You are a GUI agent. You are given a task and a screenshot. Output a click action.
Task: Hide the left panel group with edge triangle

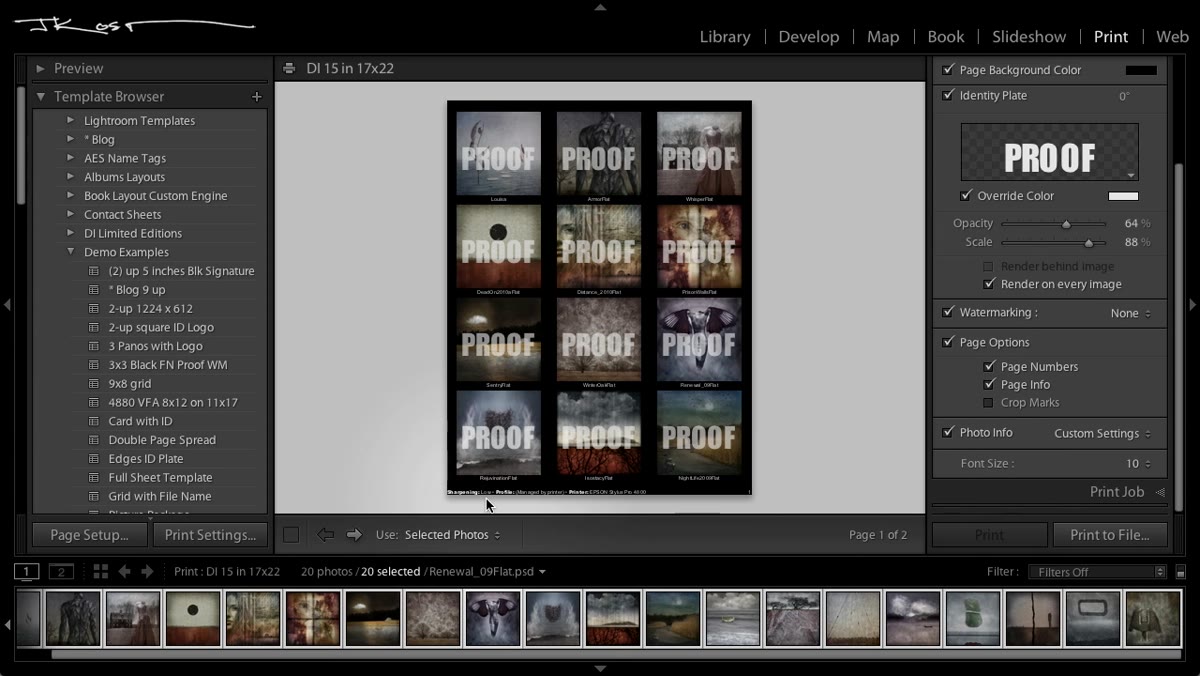[7, 304]
